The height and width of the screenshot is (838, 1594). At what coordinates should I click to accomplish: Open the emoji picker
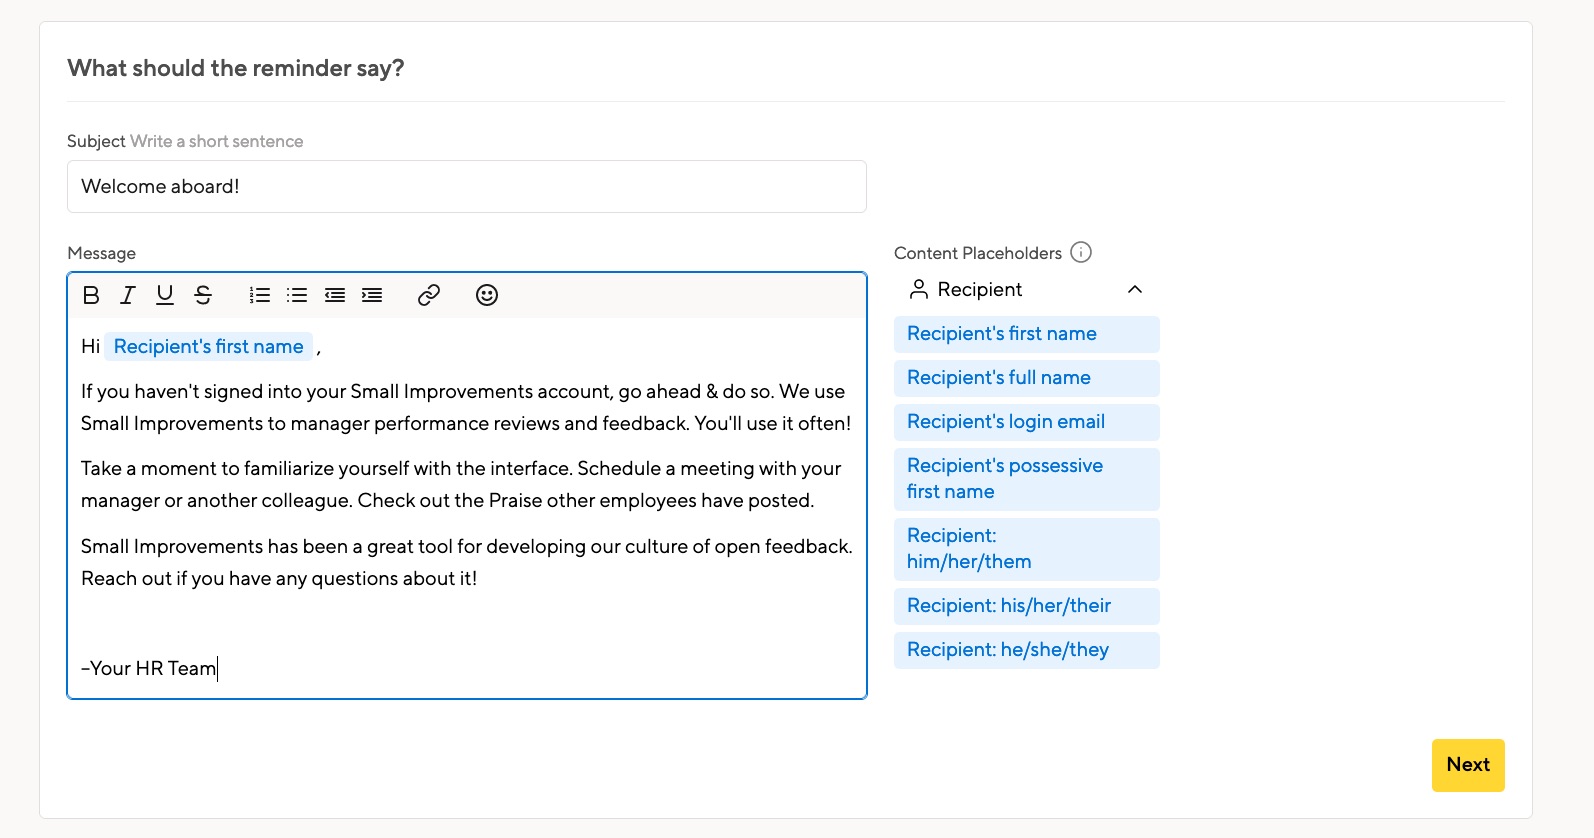click(x=487, y=295)
